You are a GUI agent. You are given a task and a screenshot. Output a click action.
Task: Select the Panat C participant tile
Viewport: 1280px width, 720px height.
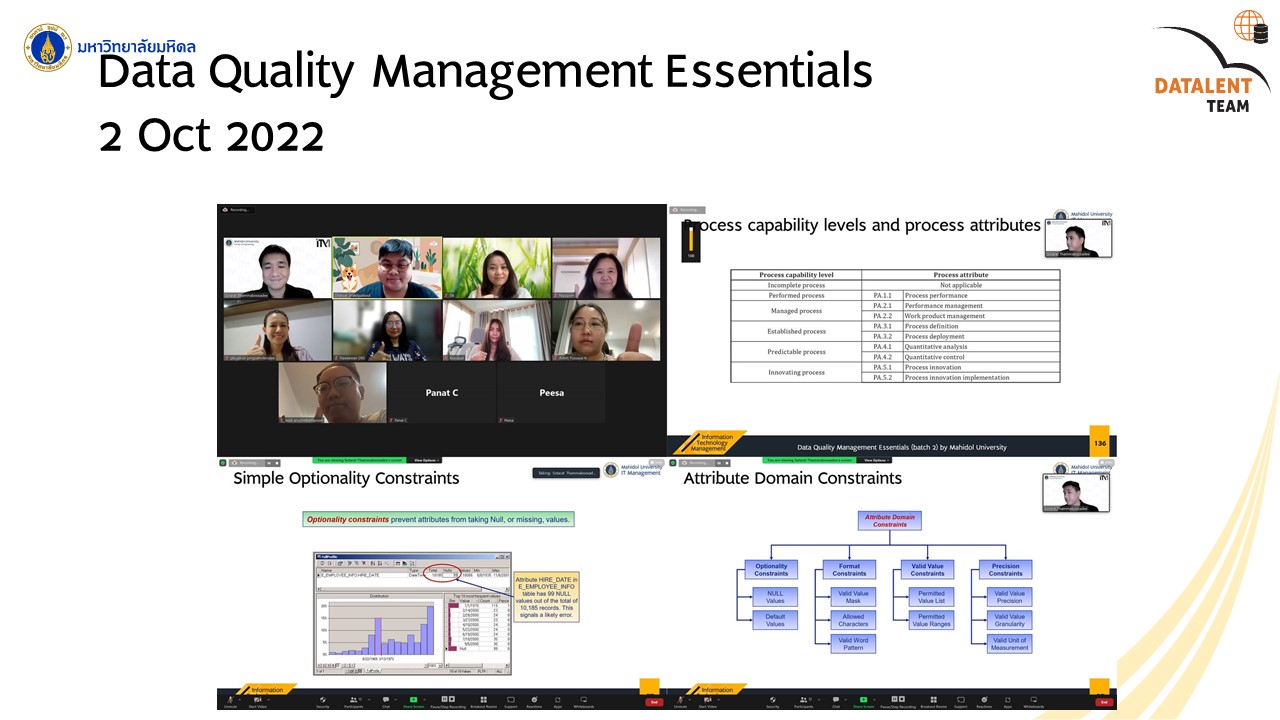pyautogui.click(x=441, y=393)
